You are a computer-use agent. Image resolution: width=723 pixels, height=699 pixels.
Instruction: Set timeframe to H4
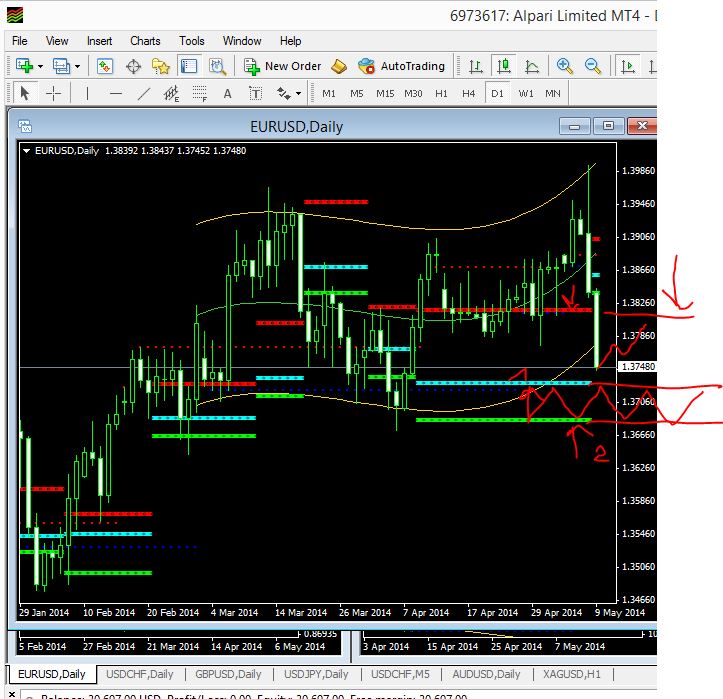coord(468,94)
